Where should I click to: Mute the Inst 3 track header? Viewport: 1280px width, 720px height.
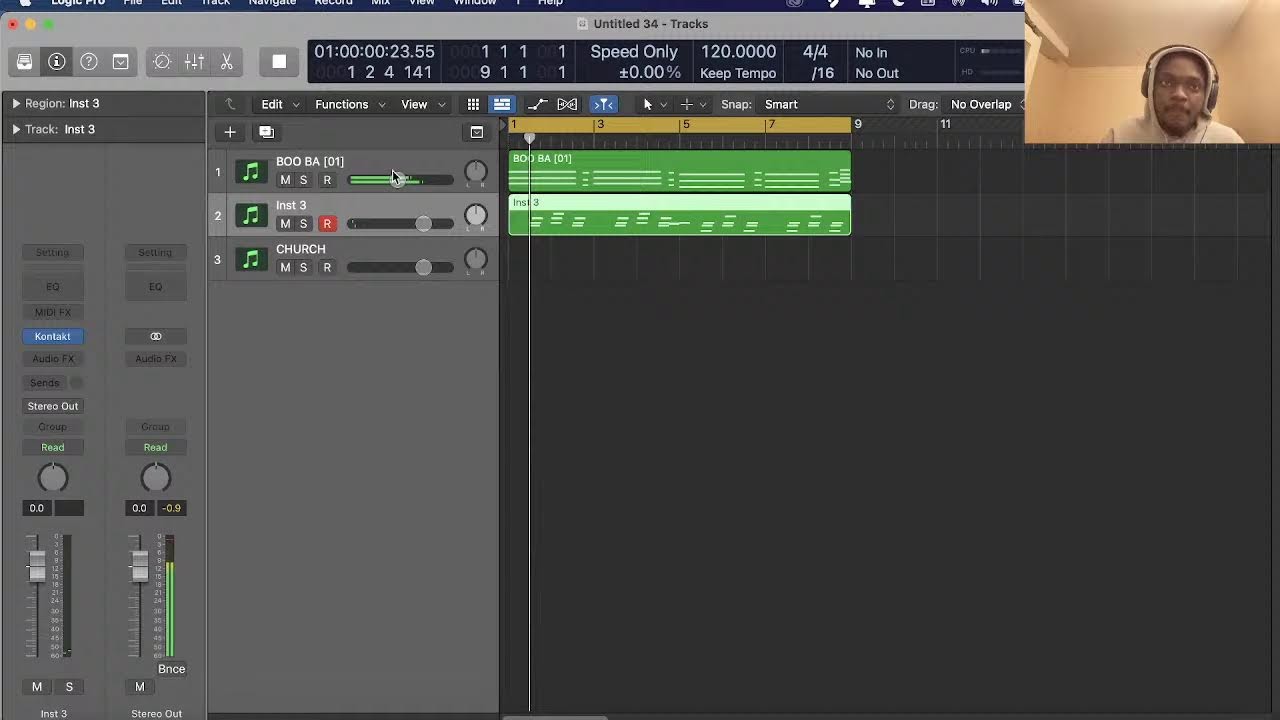285,224
